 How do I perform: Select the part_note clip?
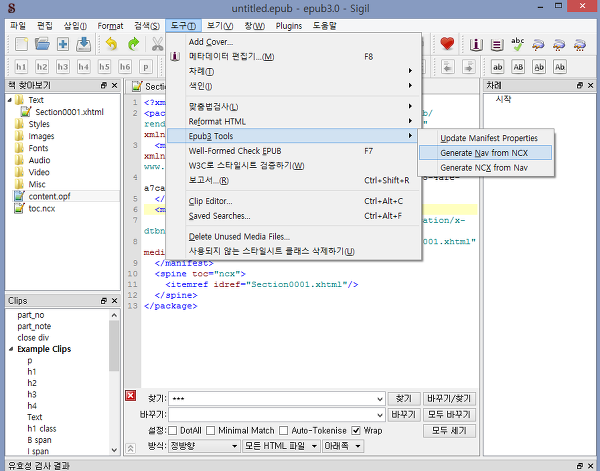click(x=34, y=326)
